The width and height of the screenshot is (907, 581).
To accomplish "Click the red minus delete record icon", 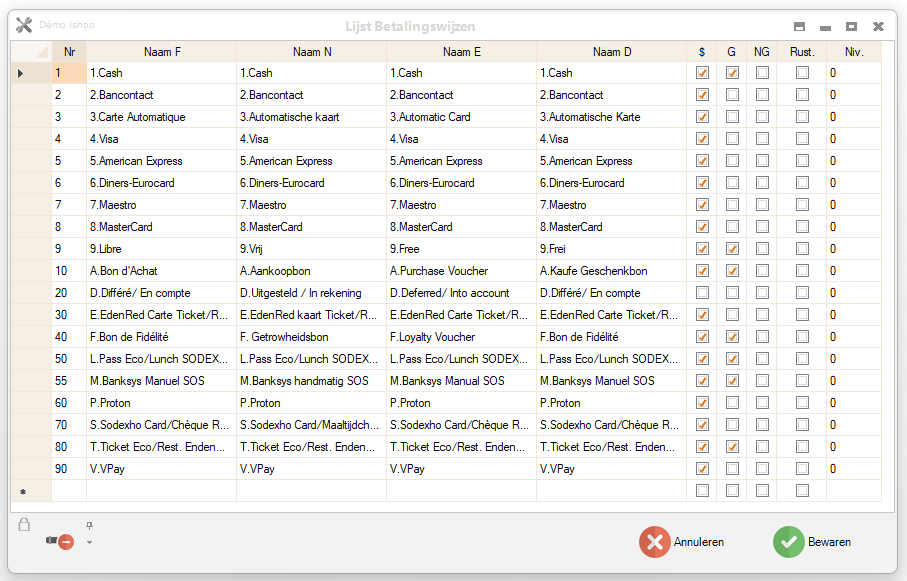I will [65, 542].
